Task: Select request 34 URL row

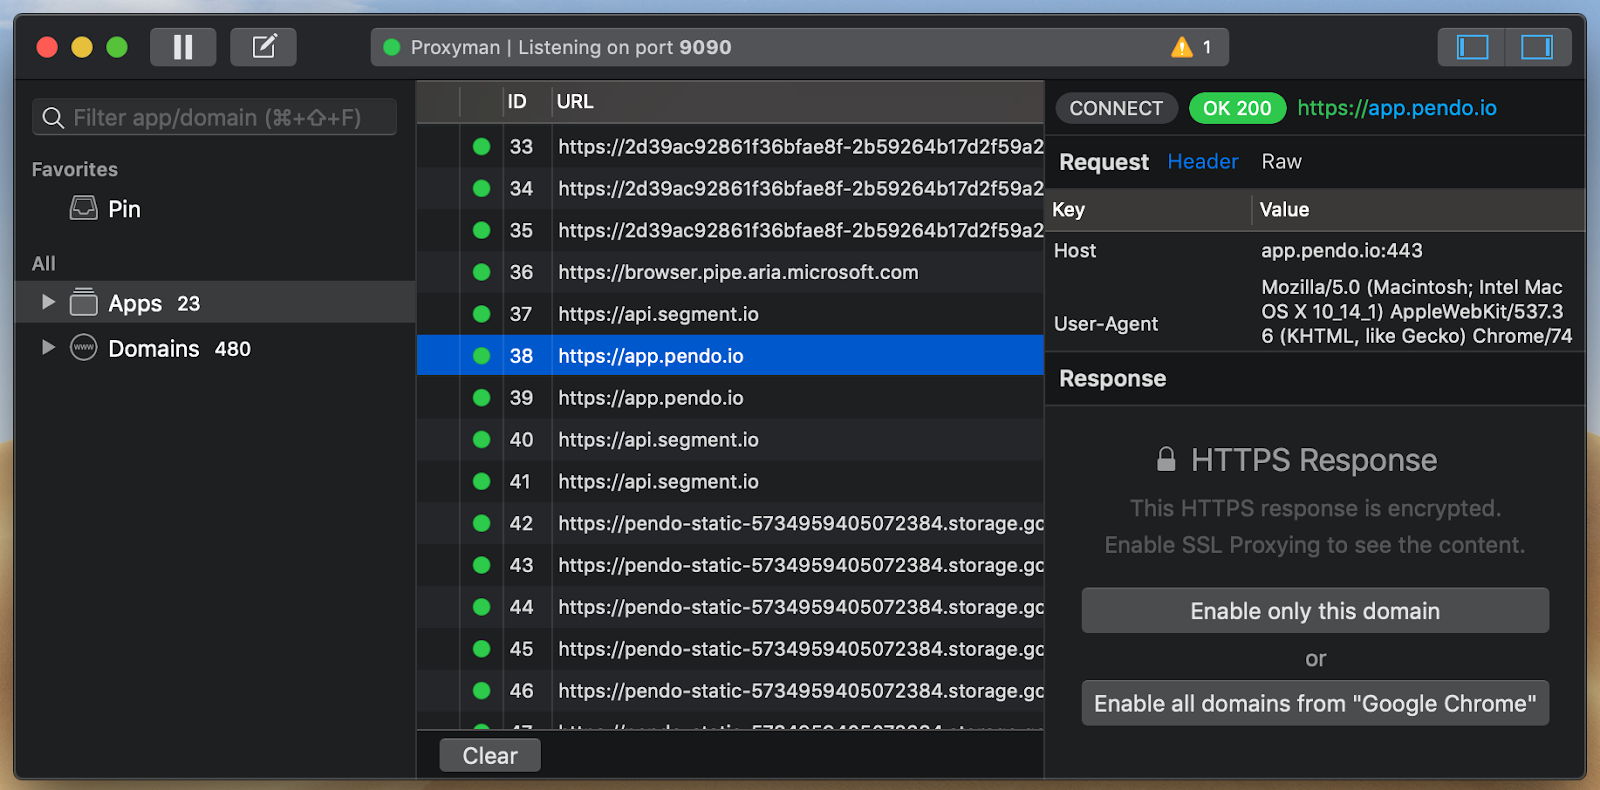Action: (x=730, y=188)
